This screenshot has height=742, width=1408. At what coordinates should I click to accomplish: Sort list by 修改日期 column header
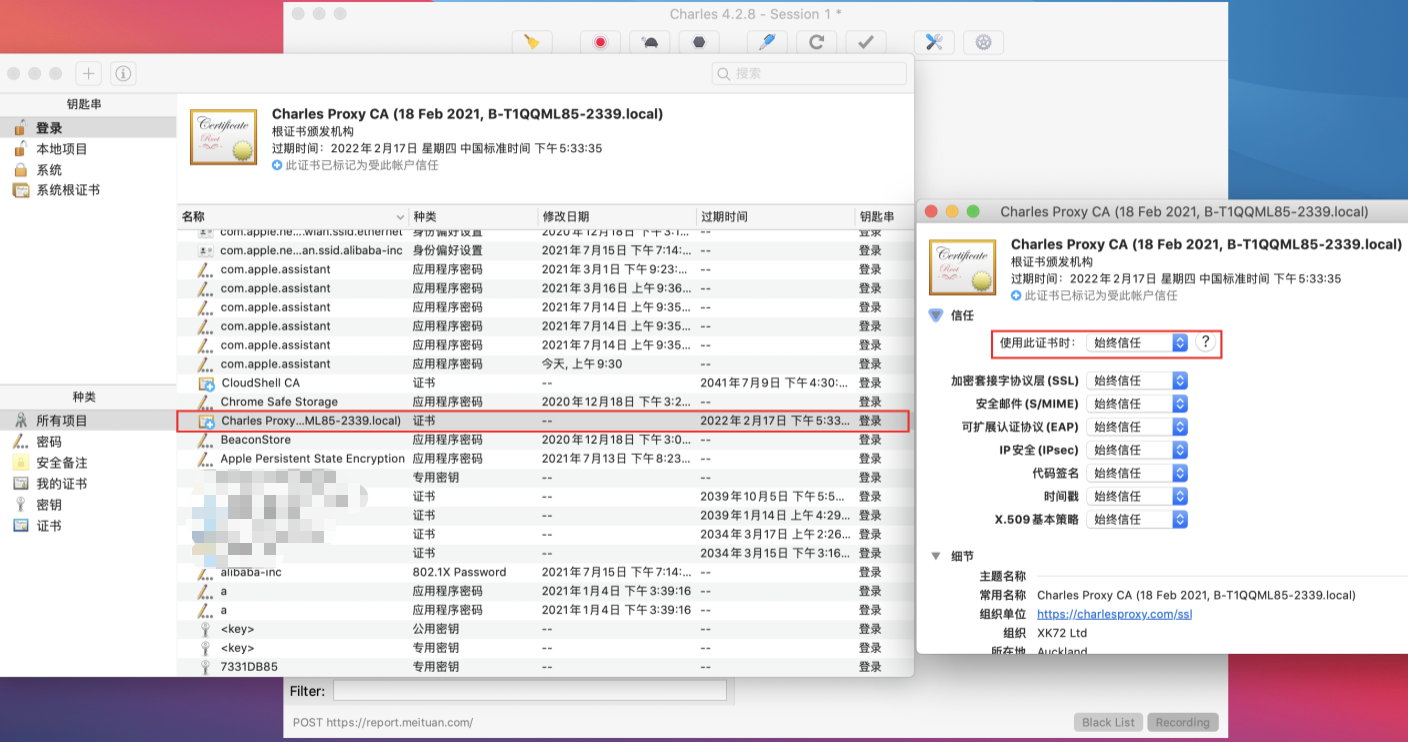point(617,217)
